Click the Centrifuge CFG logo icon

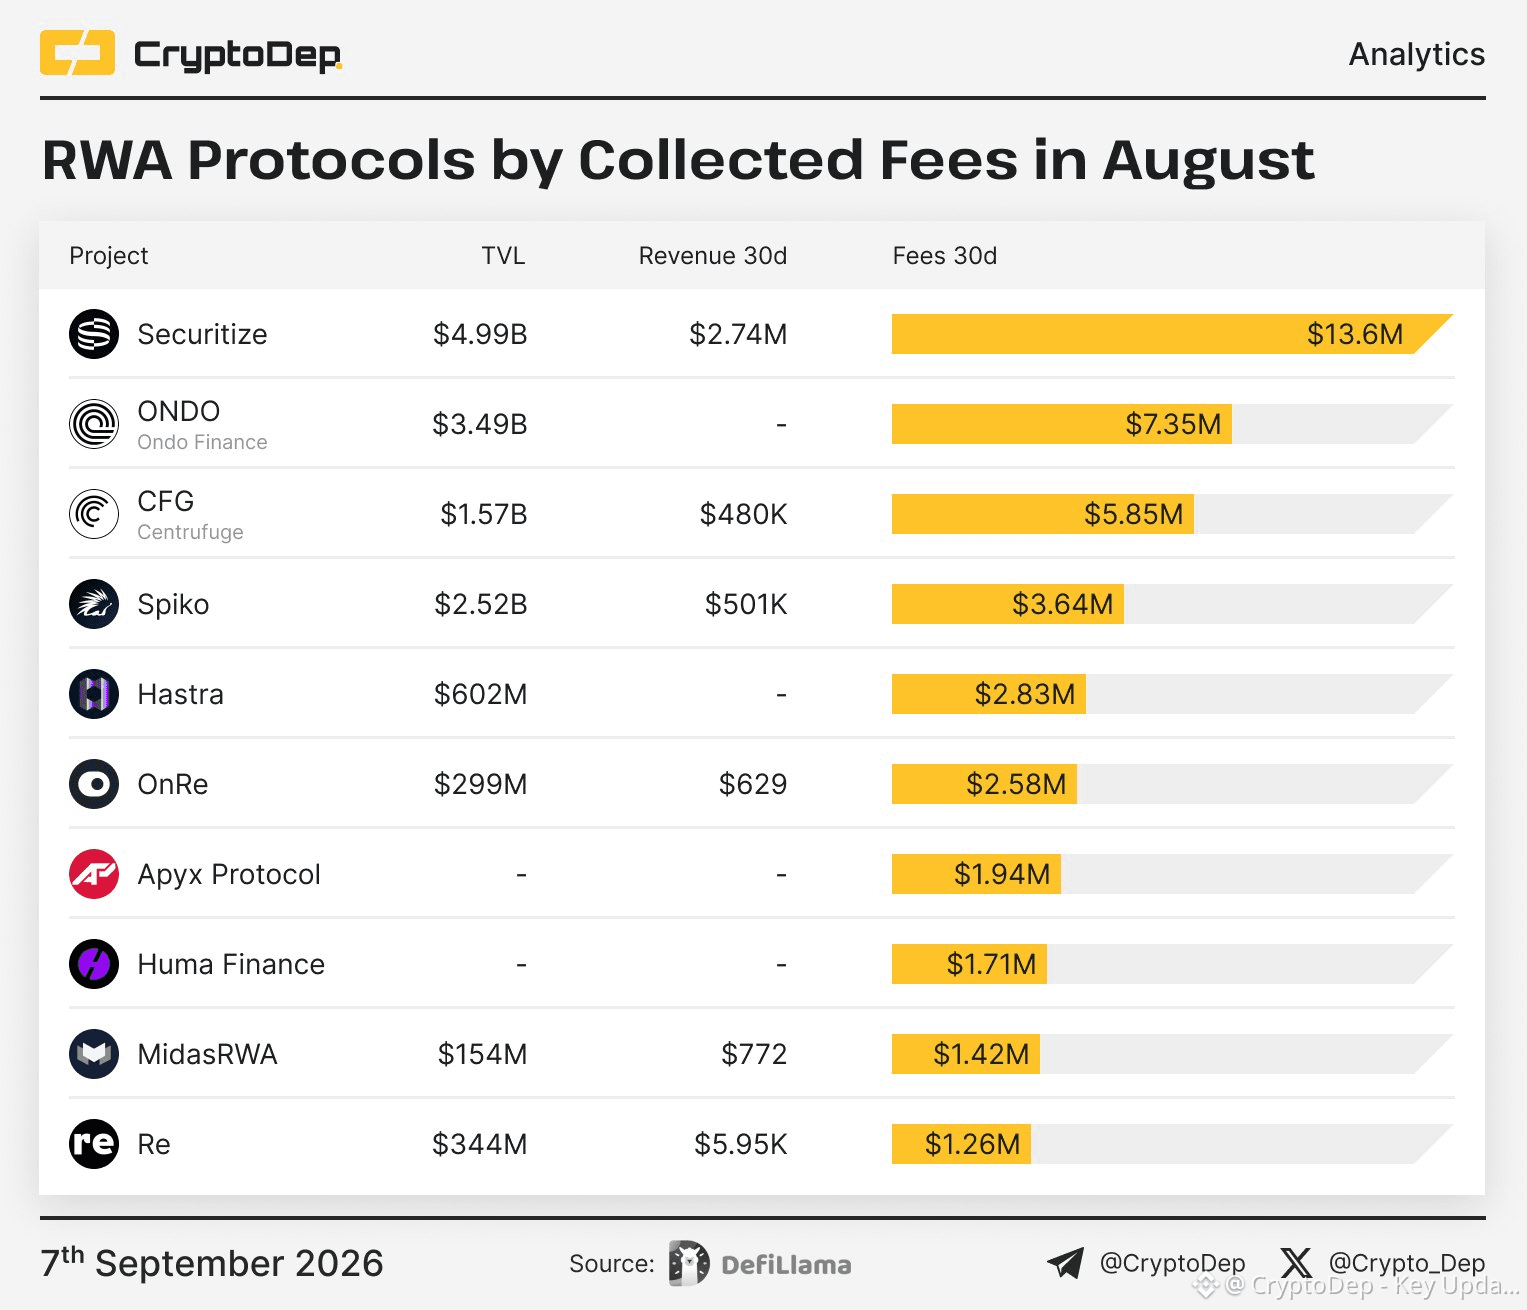pos(94,514)
